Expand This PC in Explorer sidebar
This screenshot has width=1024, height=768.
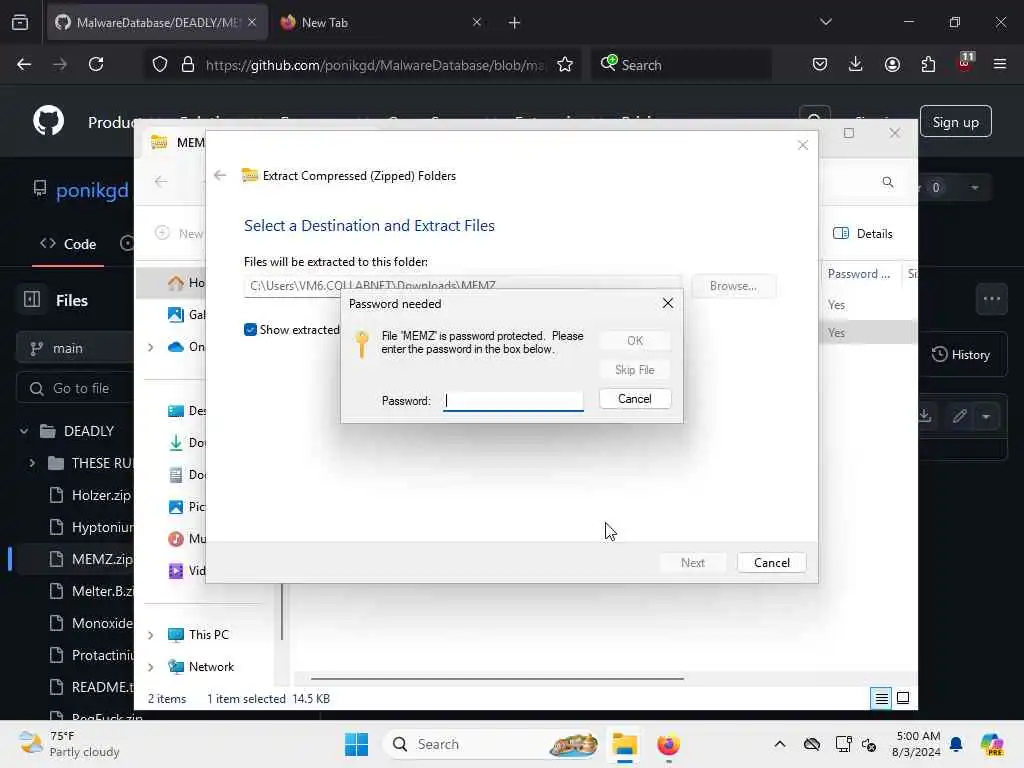point(151,635)
